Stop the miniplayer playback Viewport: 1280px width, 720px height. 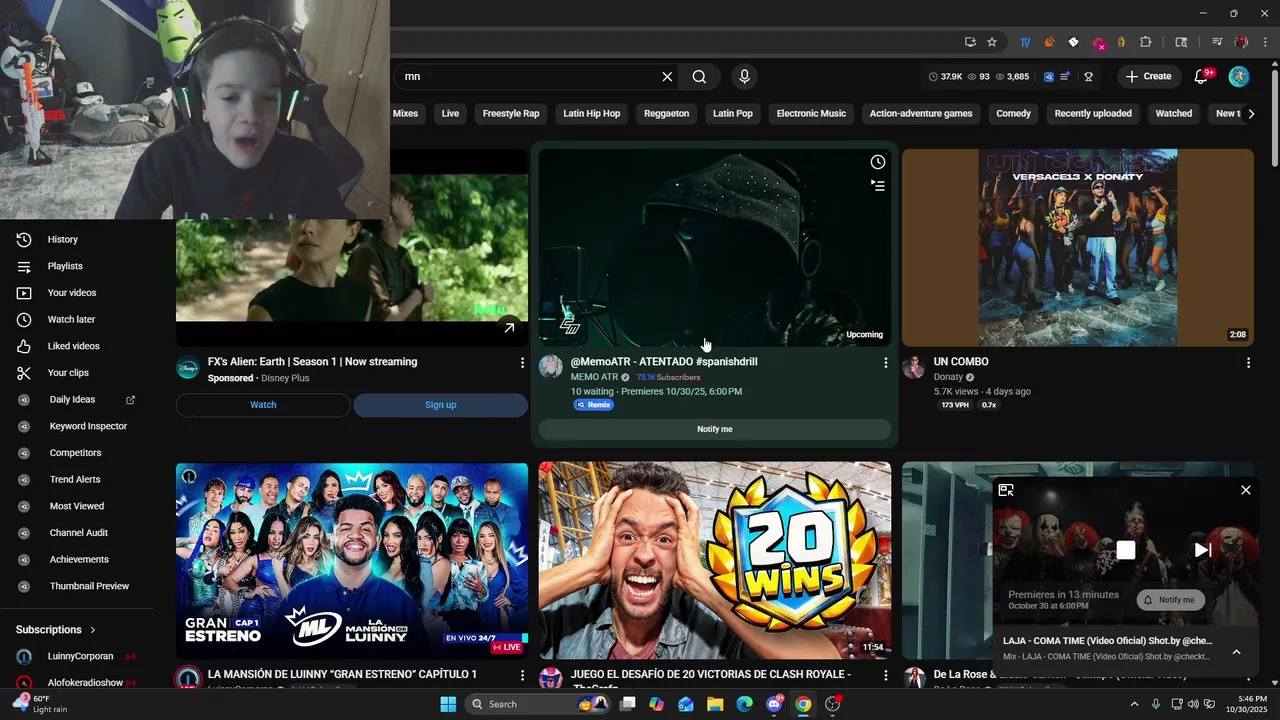[x=1126, y=550]
